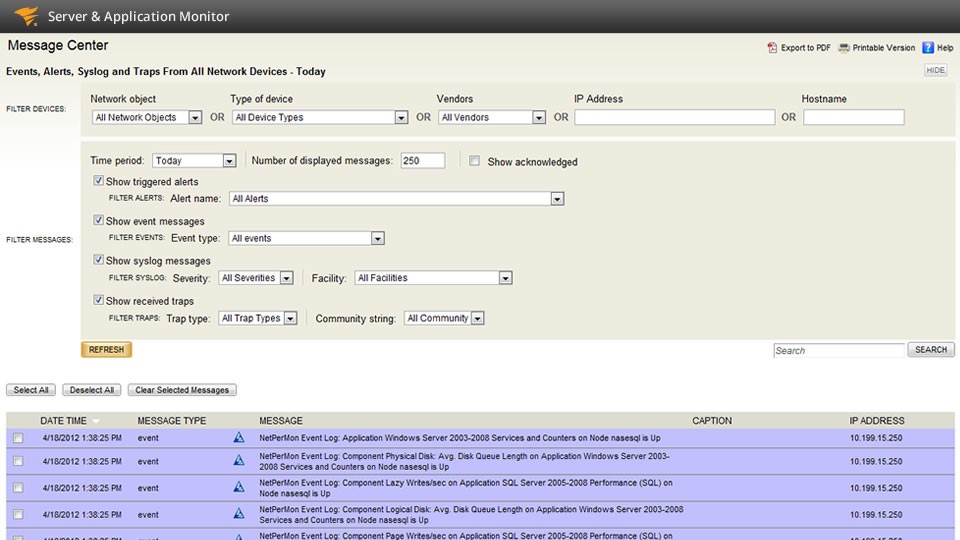Viewport: 960px width, 540px height.
Task: Click event icon for Application Windows Server message
Action: click(238, 438)
